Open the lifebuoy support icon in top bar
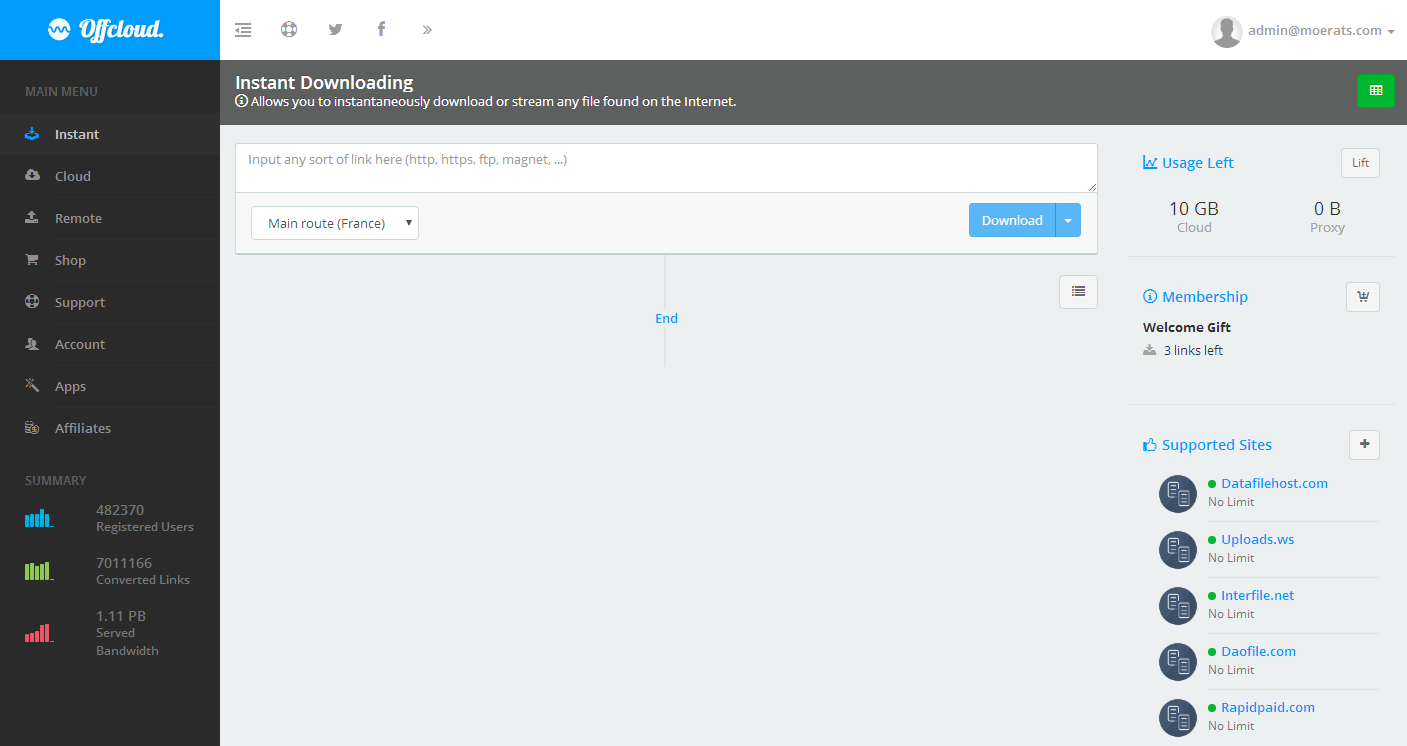The height and width of the screenshot is (746, 1407). pos(289,29)
